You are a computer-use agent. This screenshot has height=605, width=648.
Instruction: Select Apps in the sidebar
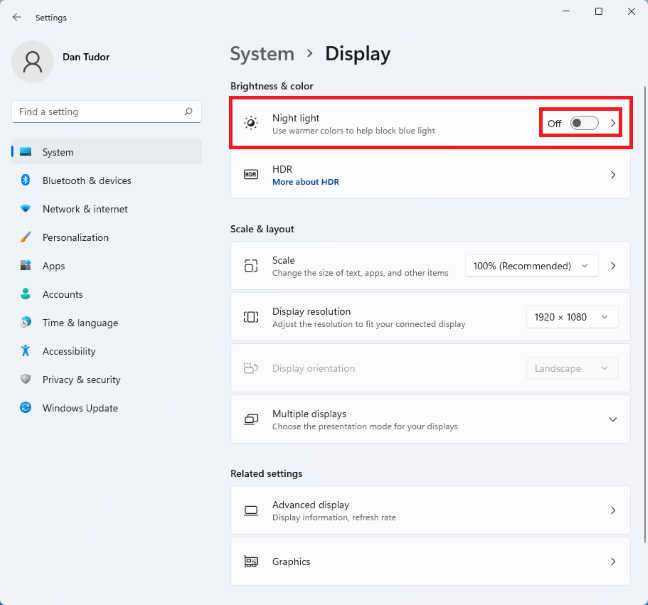point(54,266)
